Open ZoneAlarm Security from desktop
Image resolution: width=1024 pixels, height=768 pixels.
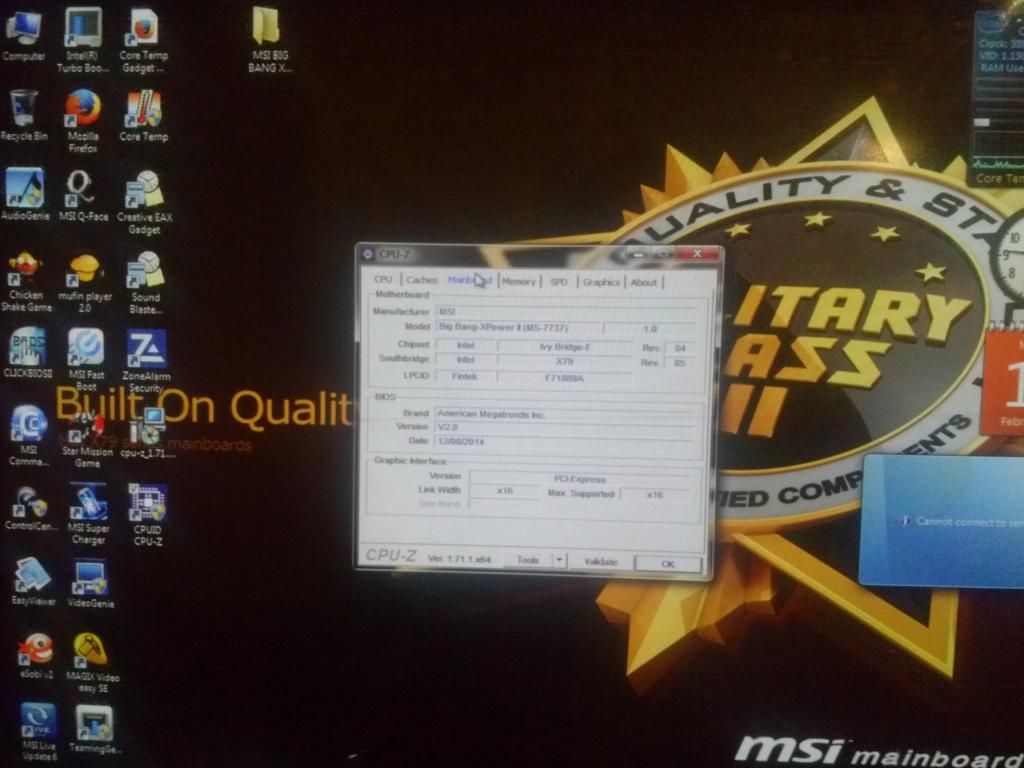(x=146, y=361)
